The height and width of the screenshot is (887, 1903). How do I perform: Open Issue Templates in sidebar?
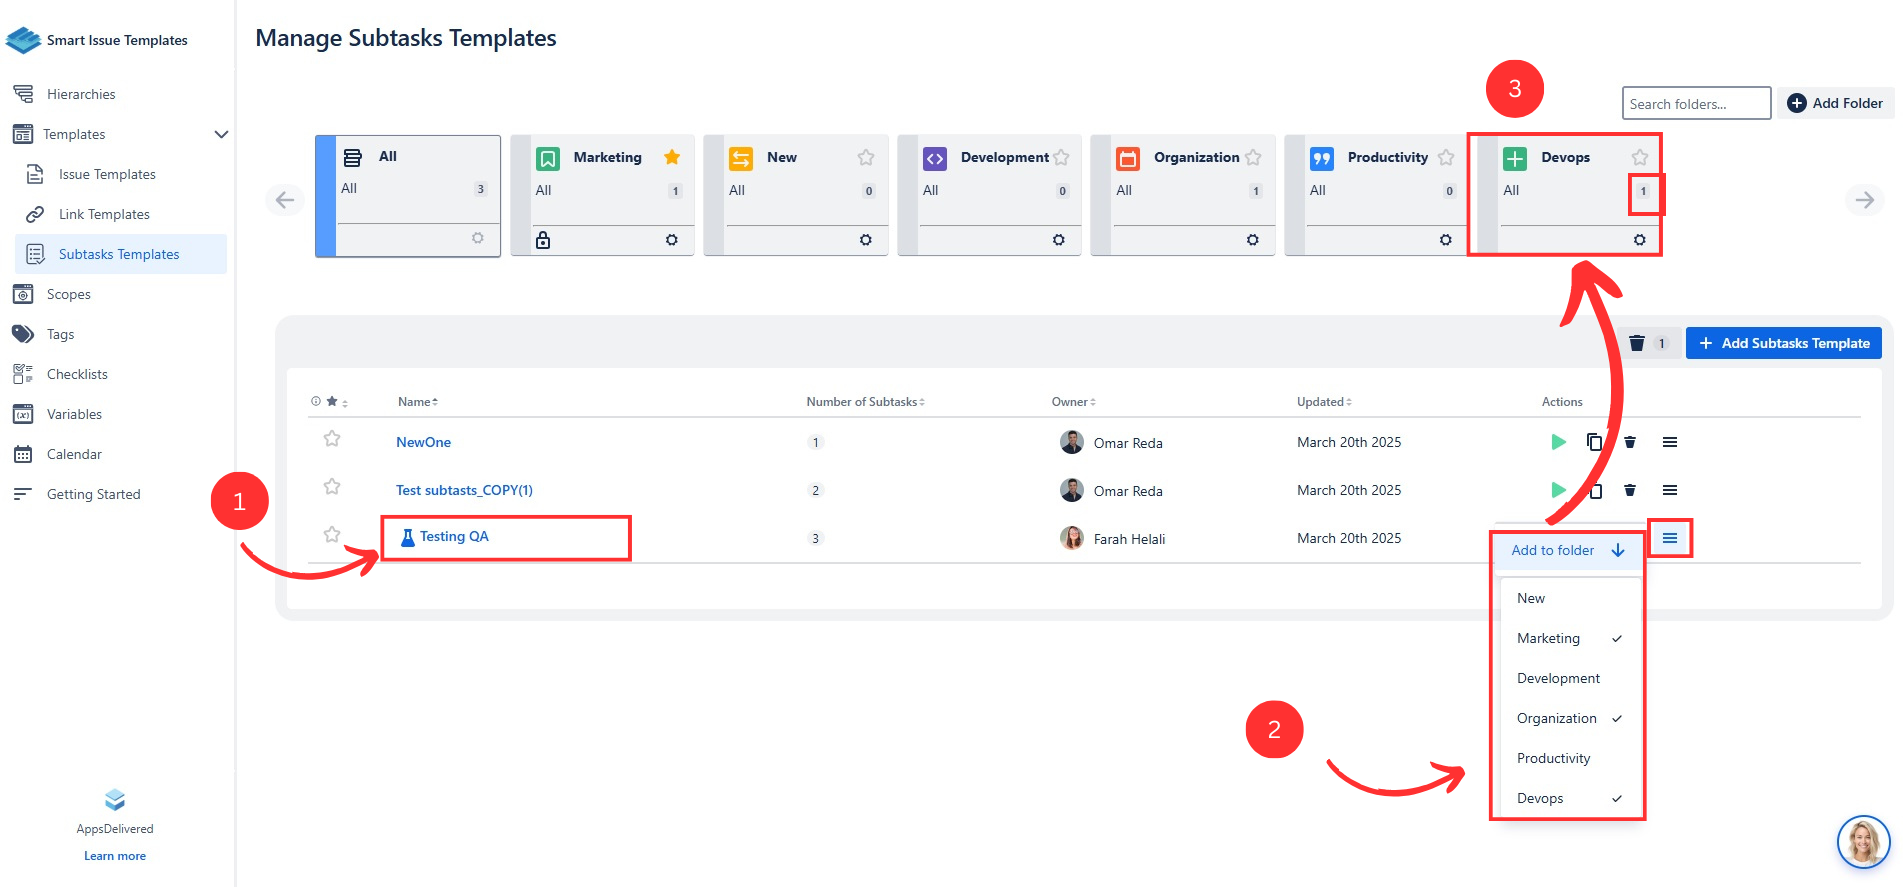coord(107,174)
